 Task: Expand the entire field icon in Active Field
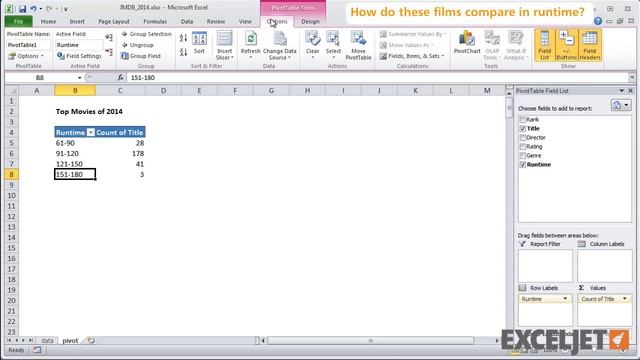click(x=109, y=38)
